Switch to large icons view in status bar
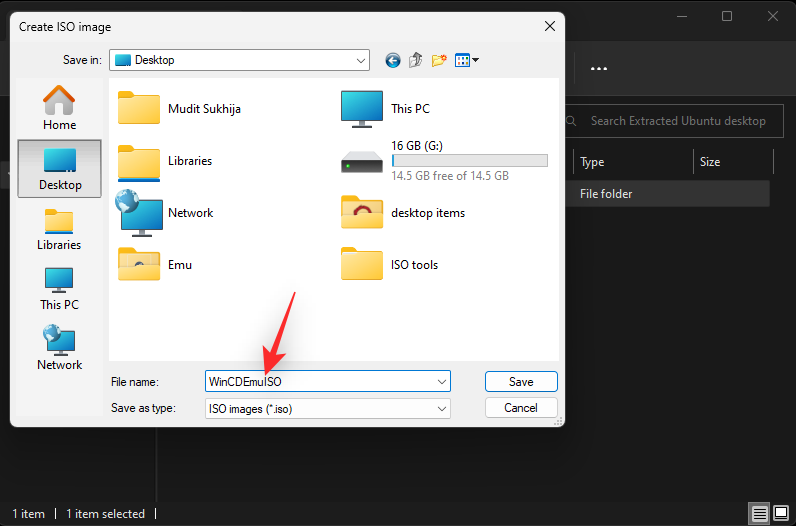Screen dimensions: 796x526 781,513
